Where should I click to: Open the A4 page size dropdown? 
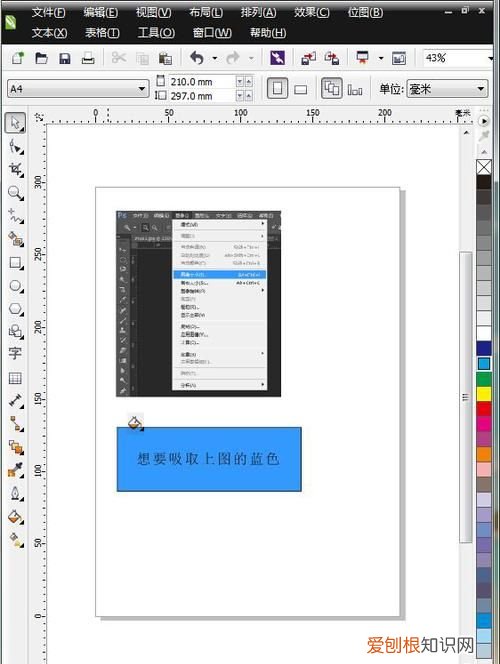tap(78, 89)
